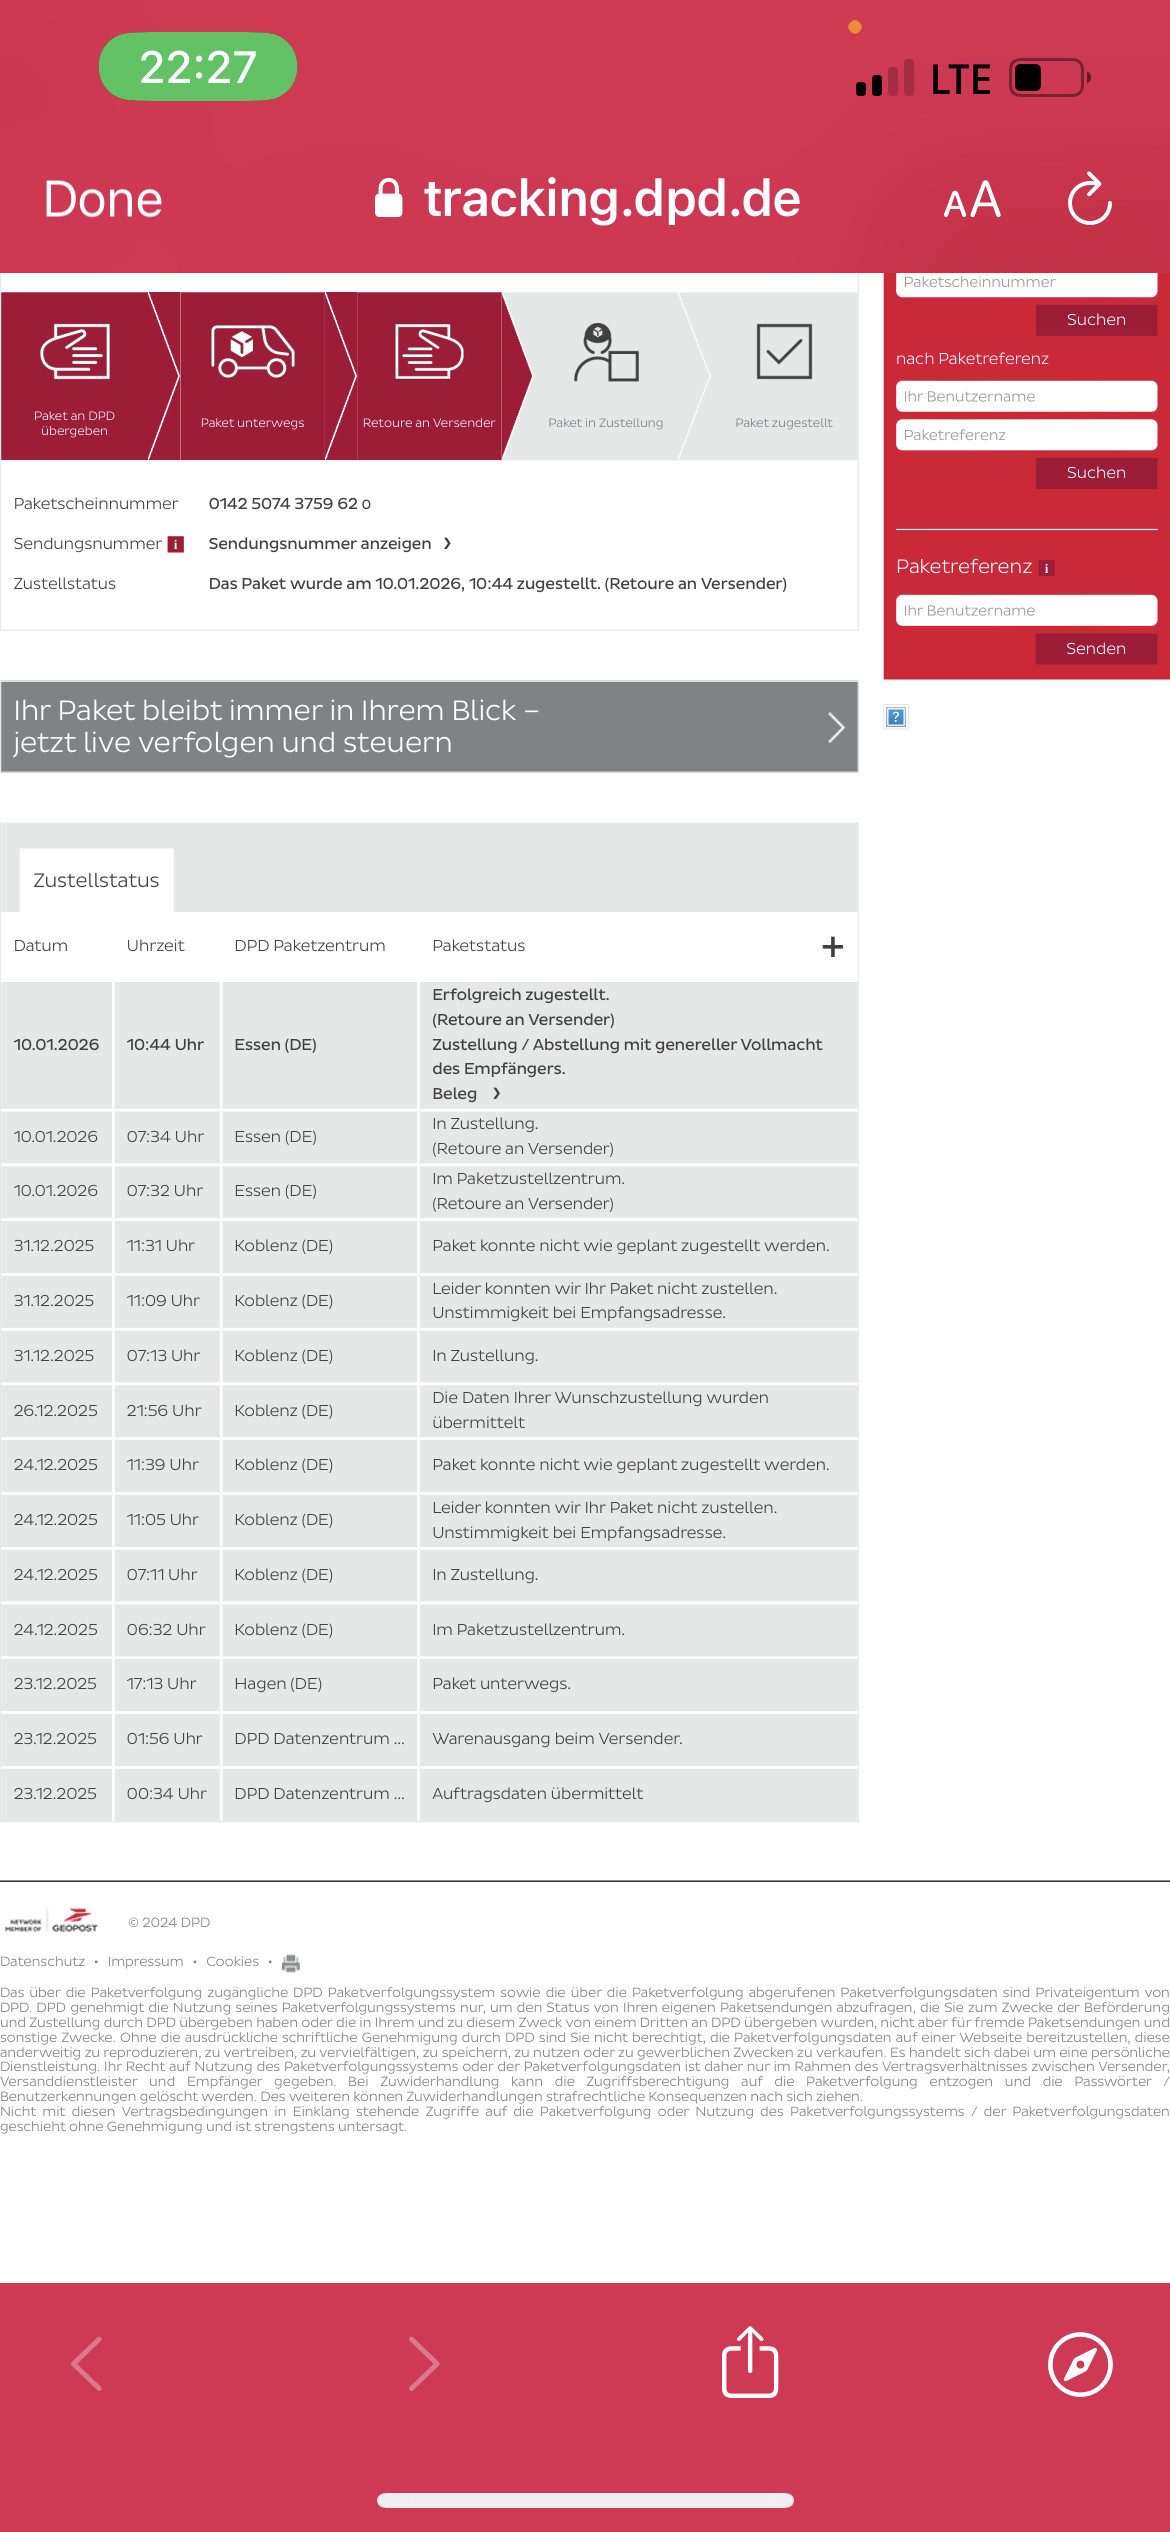Tap the browser forward arrow

click(x=423, y=2364)
